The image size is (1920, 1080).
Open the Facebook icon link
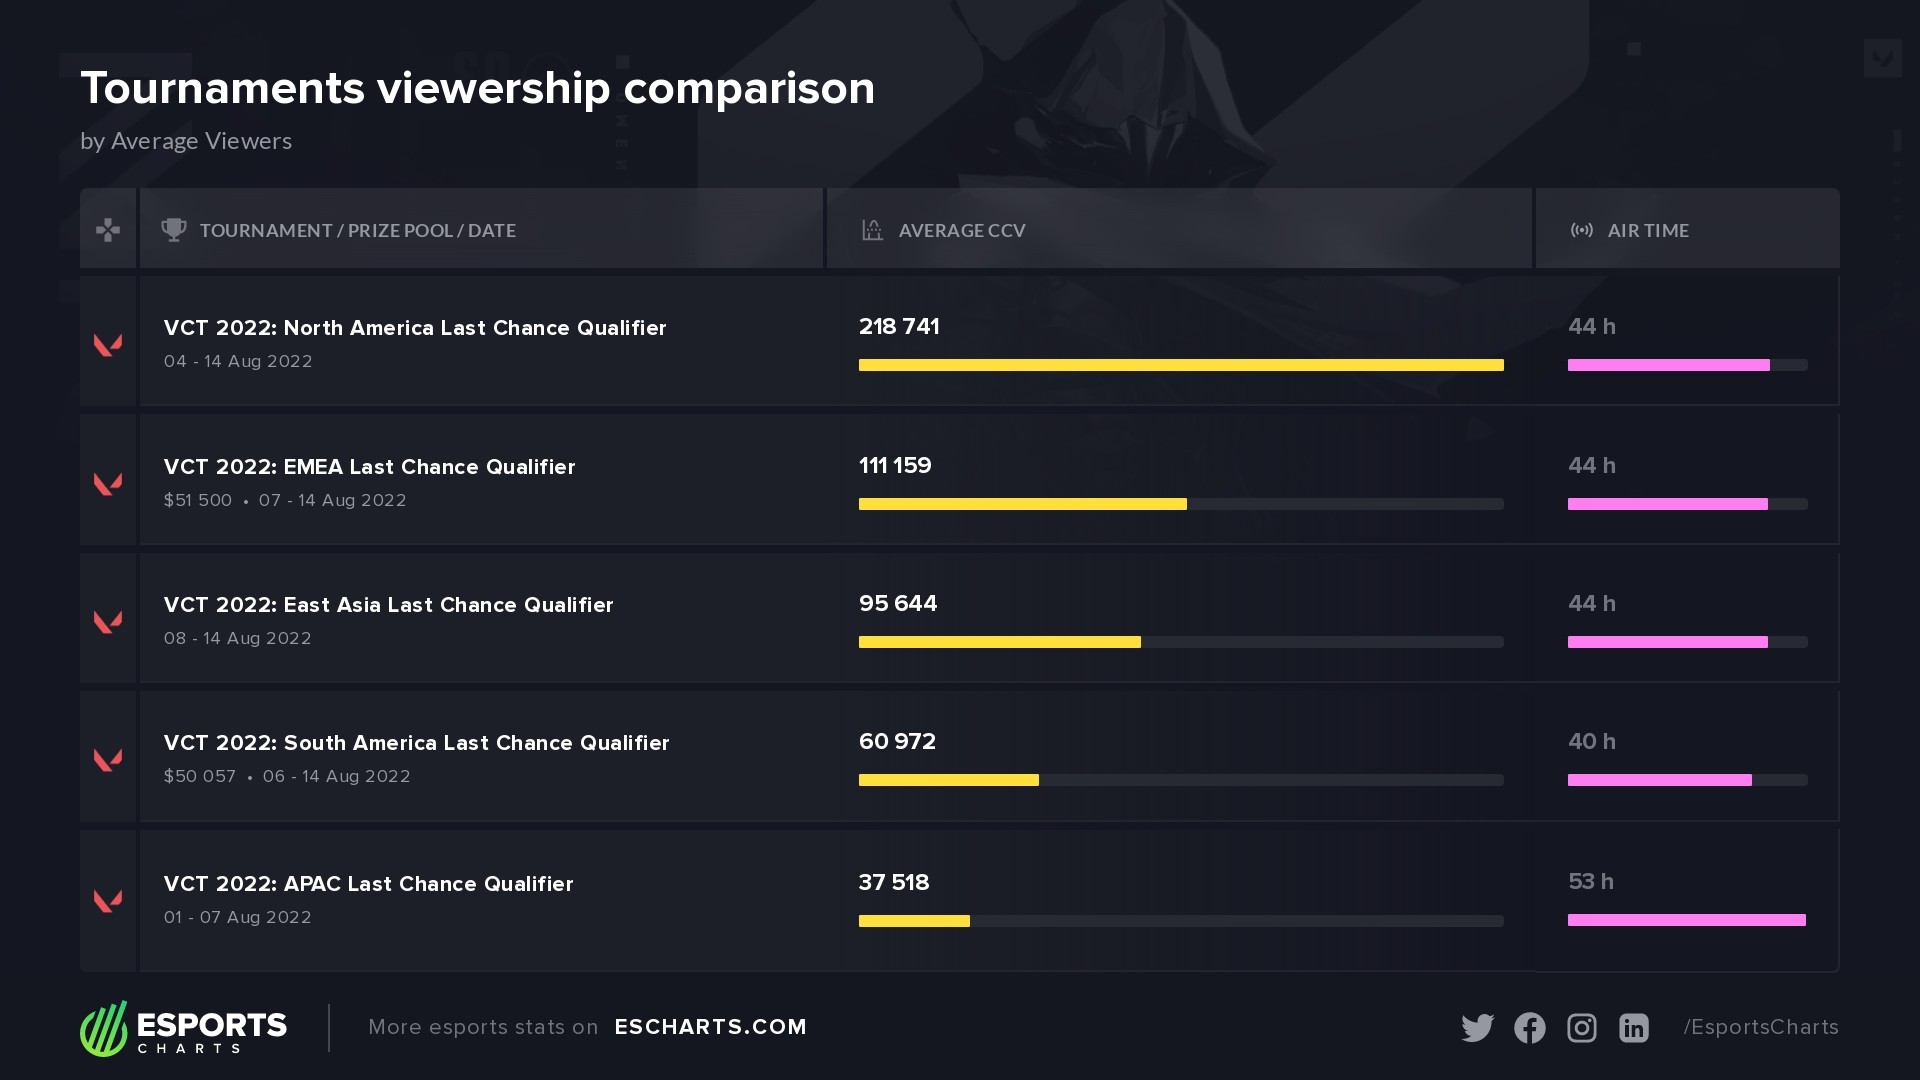click(x=1529, y=1027)
